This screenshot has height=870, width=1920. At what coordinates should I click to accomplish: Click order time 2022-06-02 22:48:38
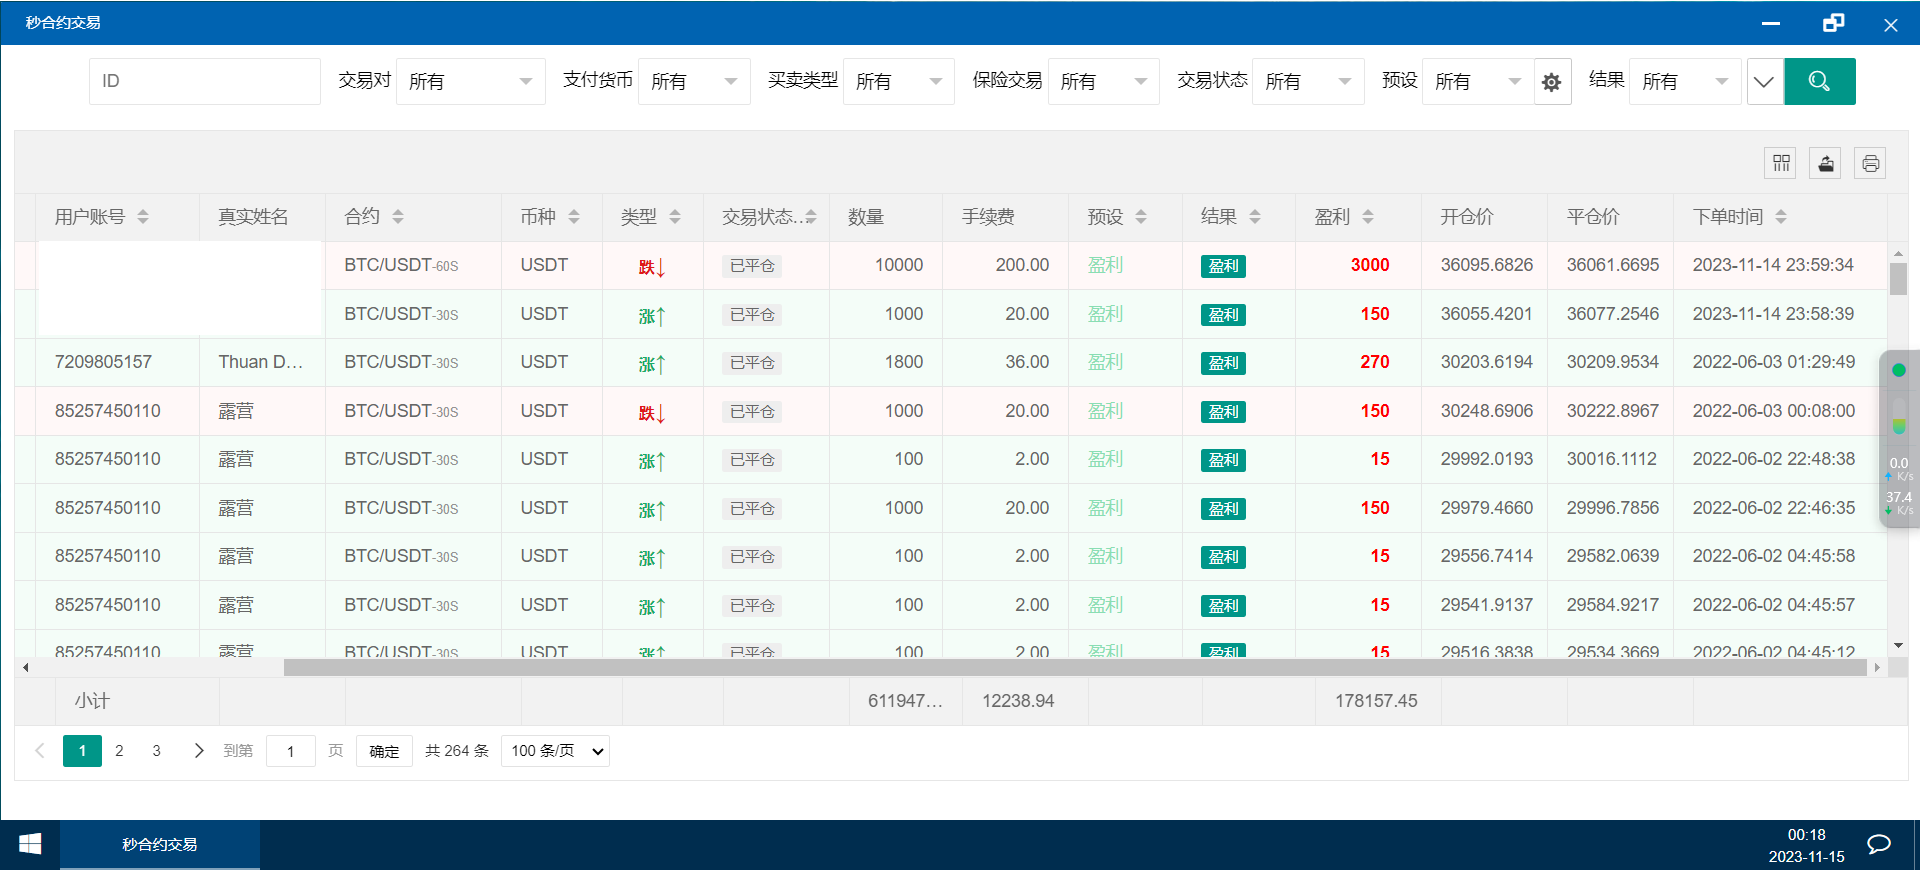pos(1773,459)
